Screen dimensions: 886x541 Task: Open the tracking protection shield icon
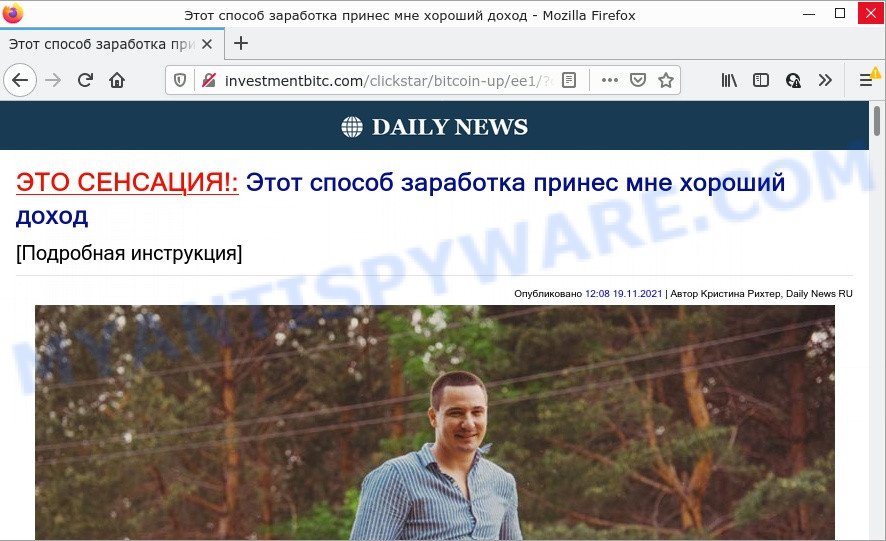click(180, 80)
